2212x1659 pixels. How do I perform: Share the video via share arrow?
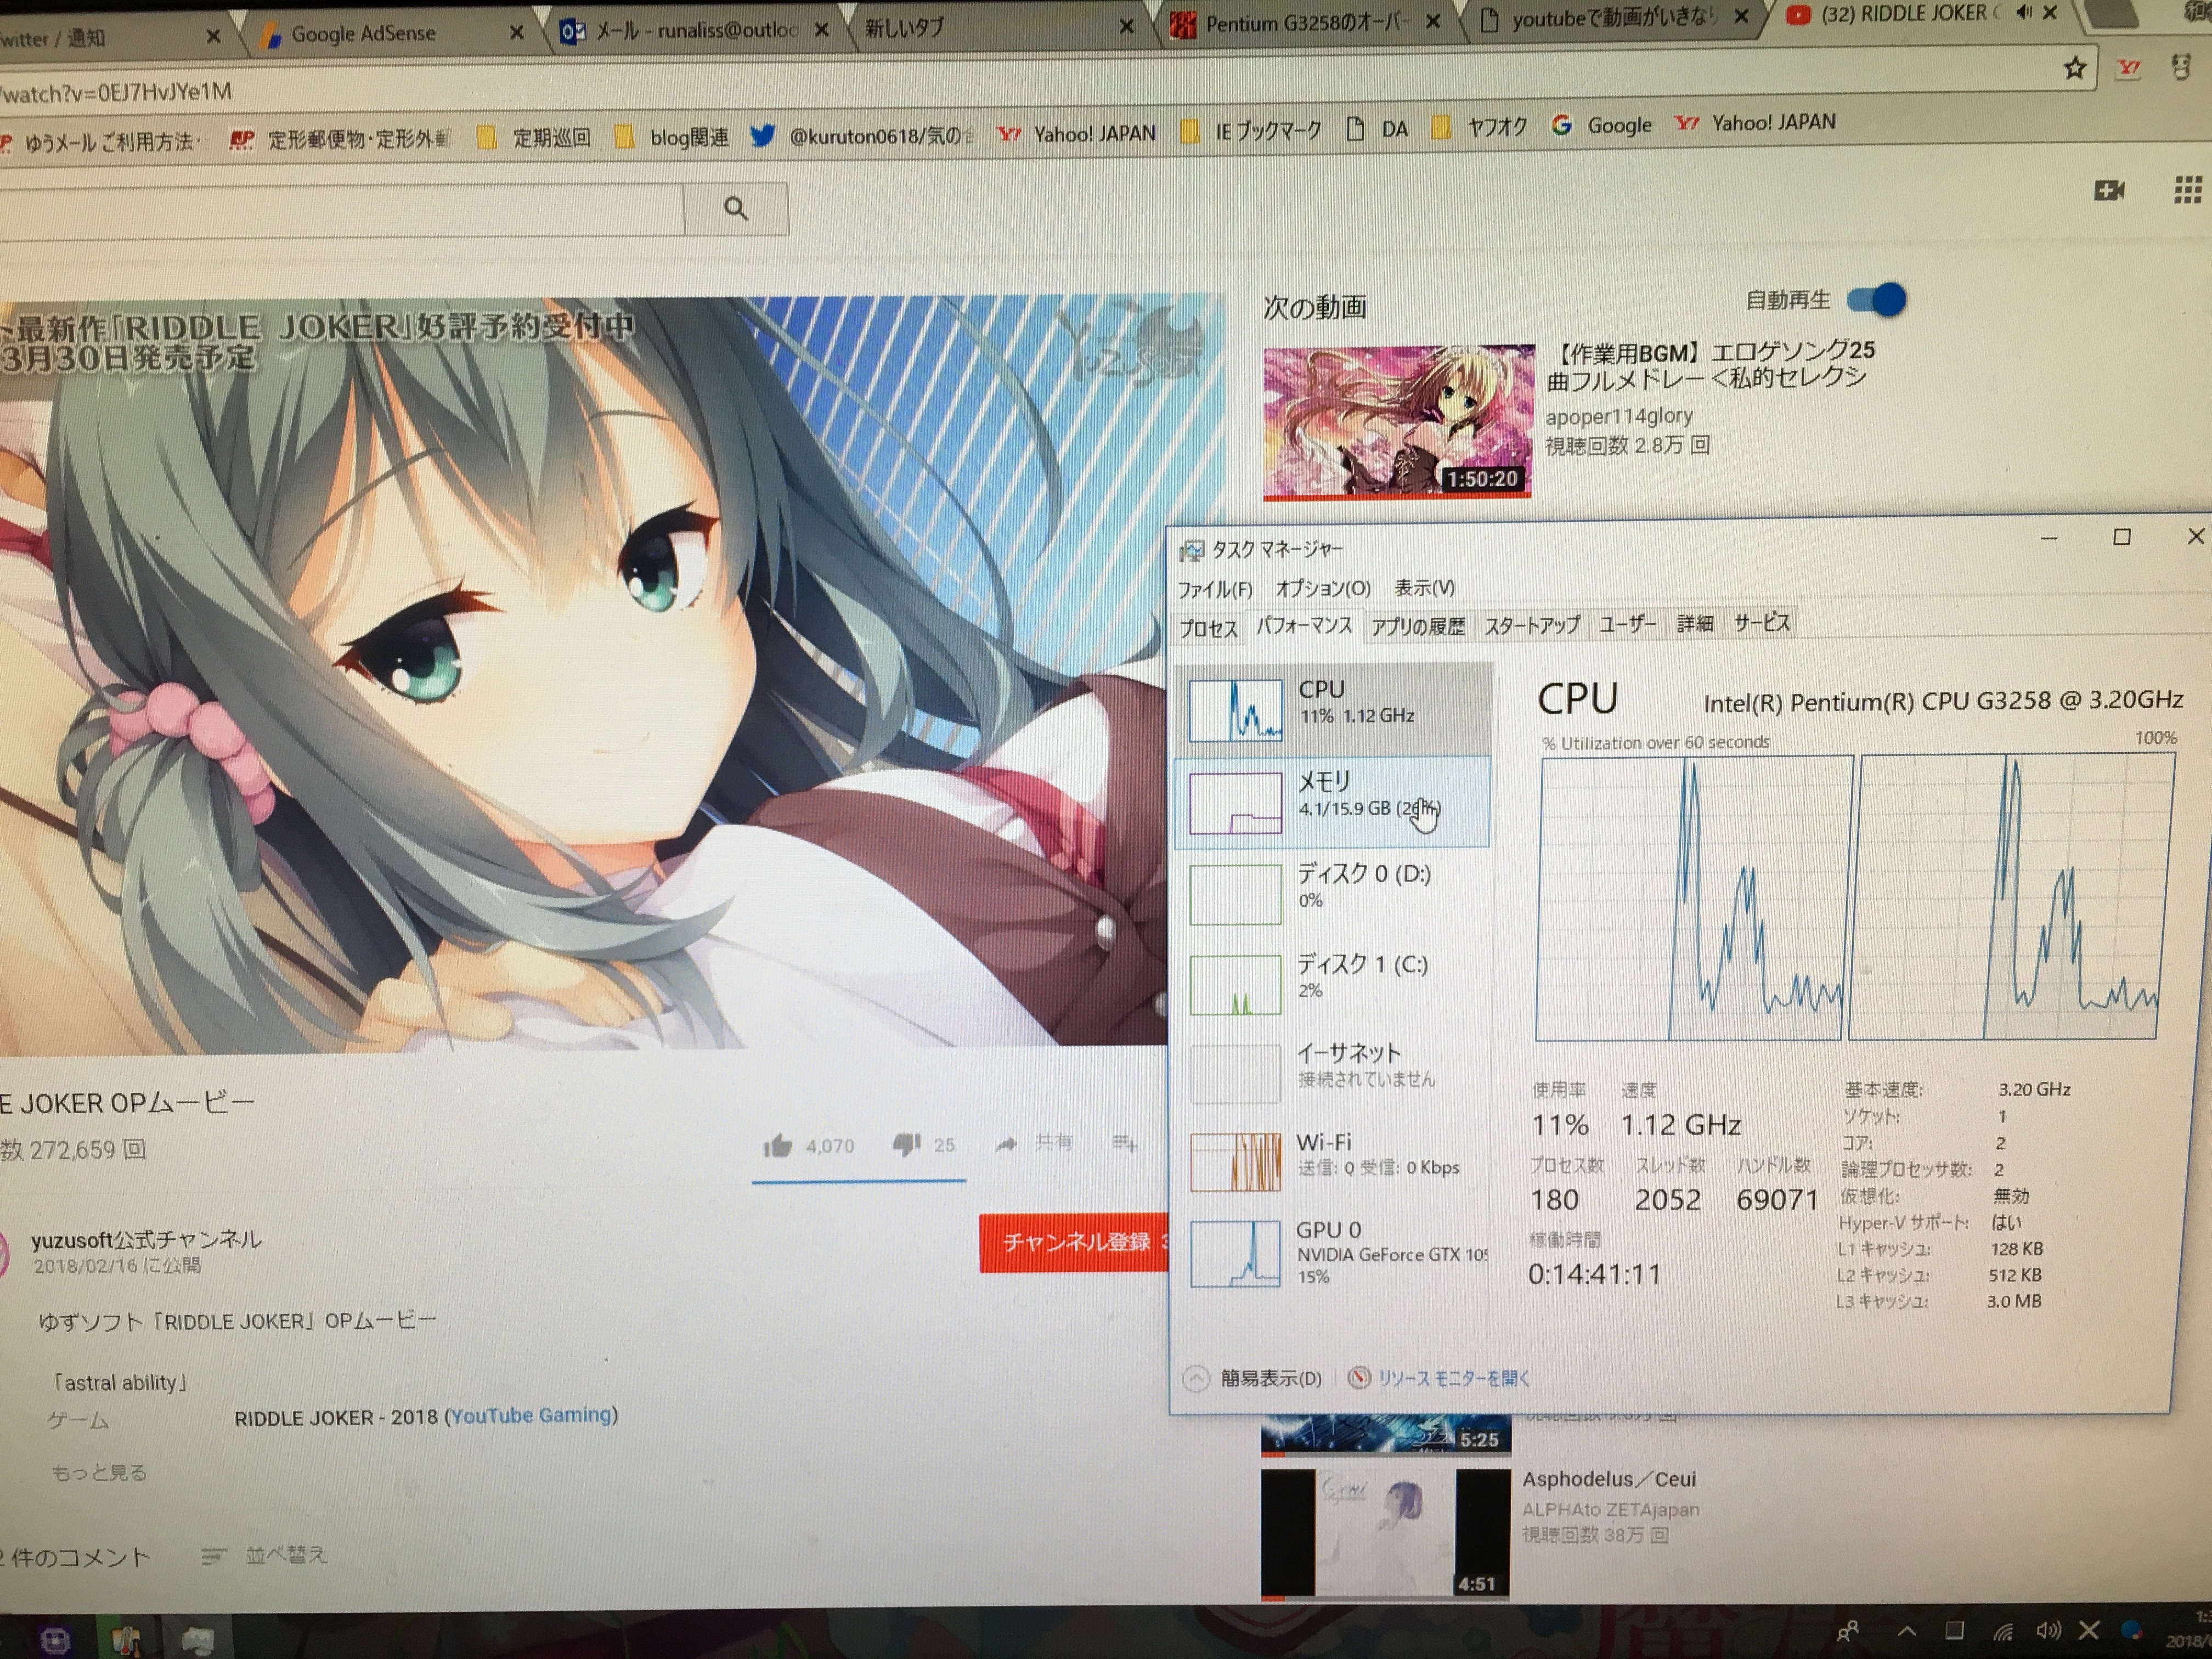[x=1007, y=1144]
